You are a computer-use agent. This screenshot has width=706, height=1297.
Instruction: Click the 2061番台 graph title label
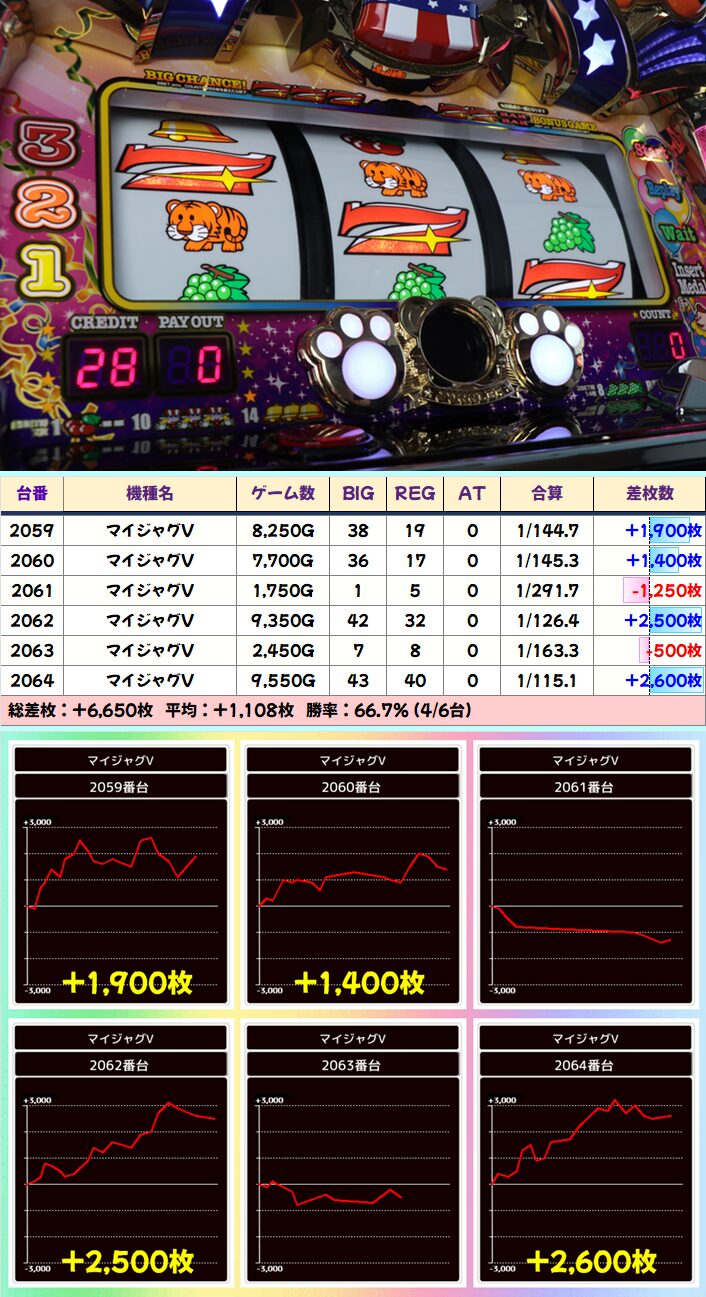click(x=585, y=787)
